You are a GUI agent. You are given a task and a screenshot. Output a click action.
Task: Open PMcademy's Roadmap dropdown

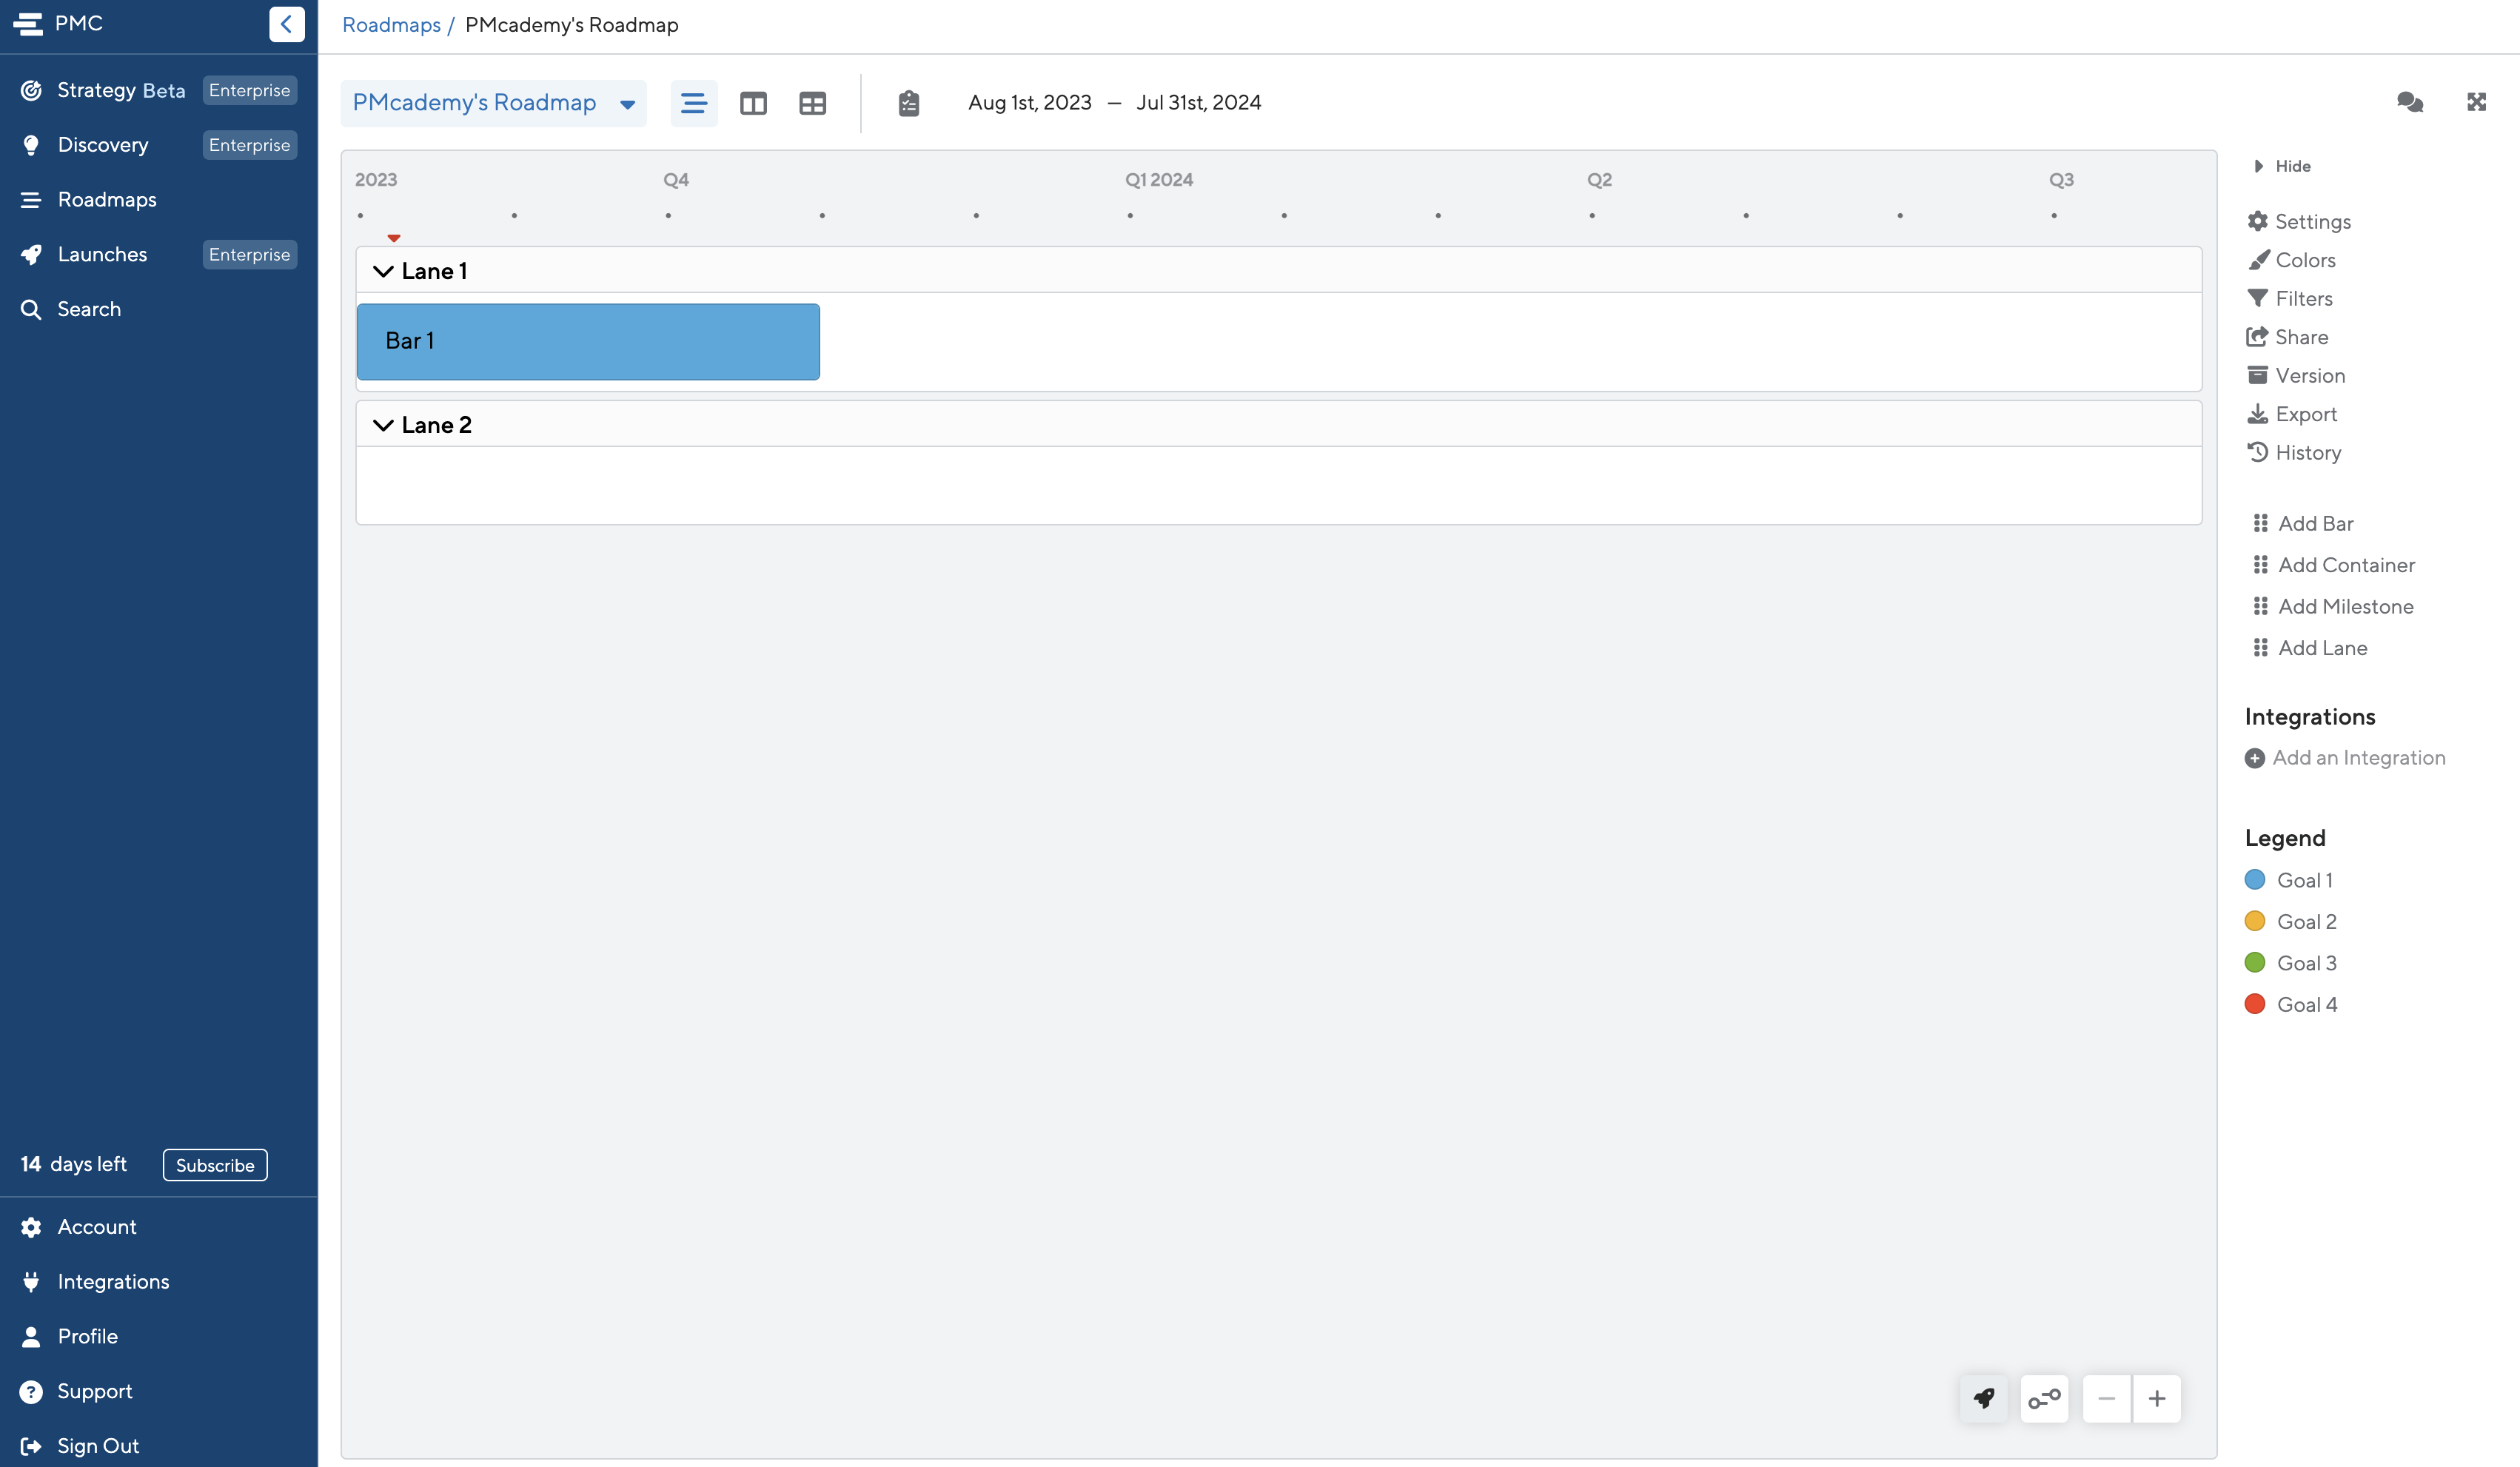[x=493, y=103]
